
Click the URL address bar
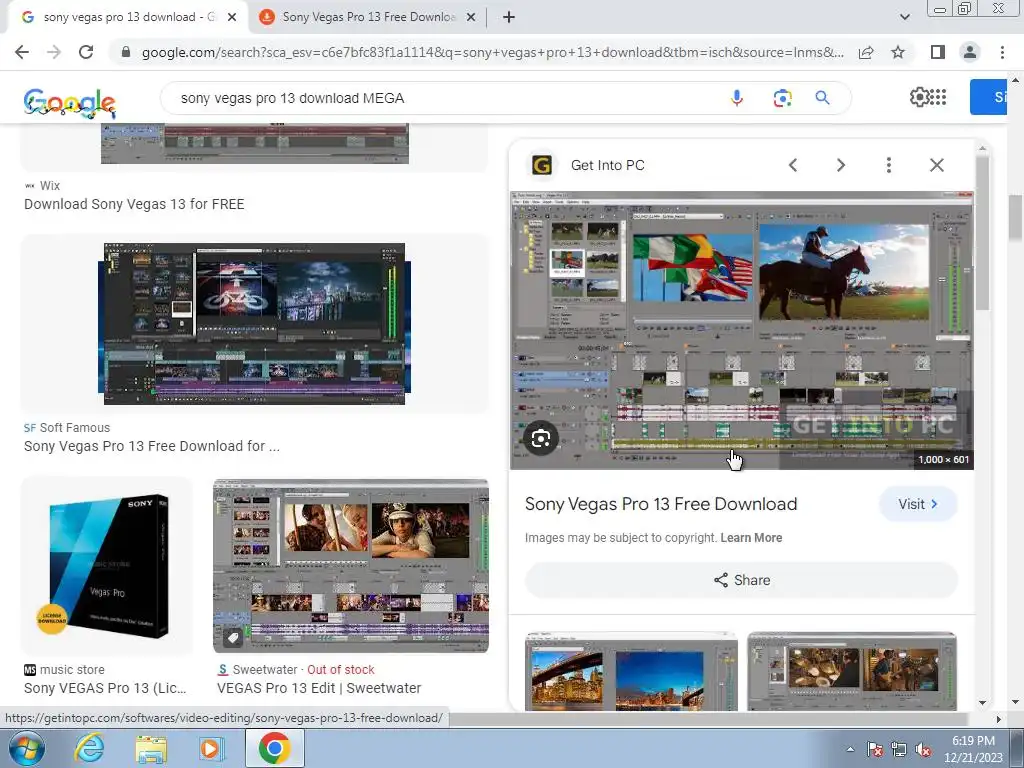[x=493, y=52]
